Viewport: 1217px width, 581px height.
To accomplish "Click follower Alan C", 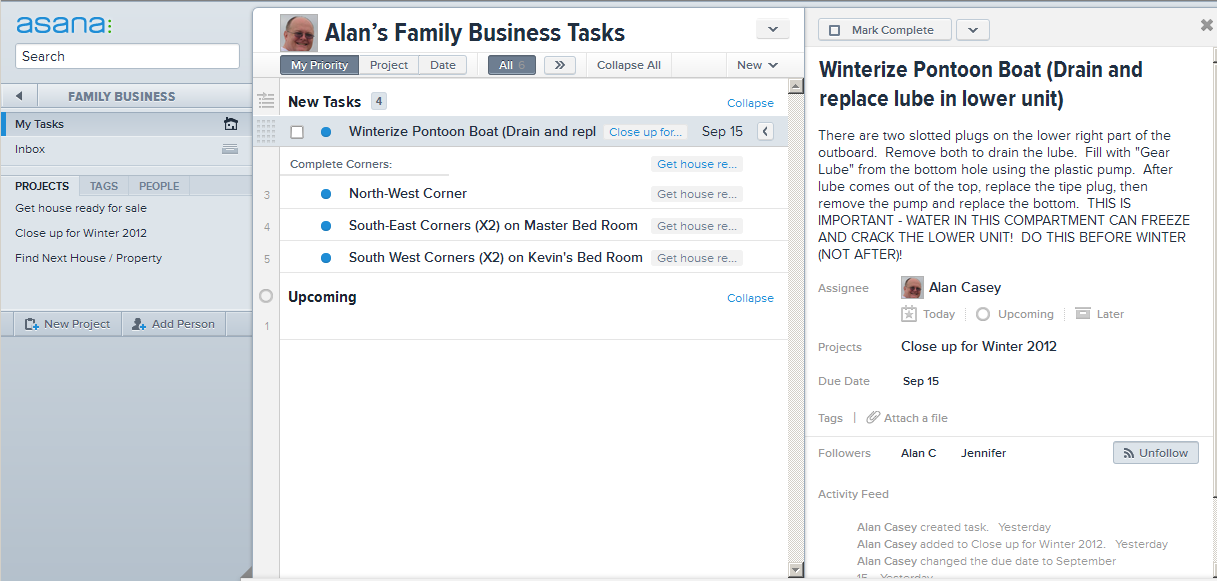I will [x=919, y=453].
